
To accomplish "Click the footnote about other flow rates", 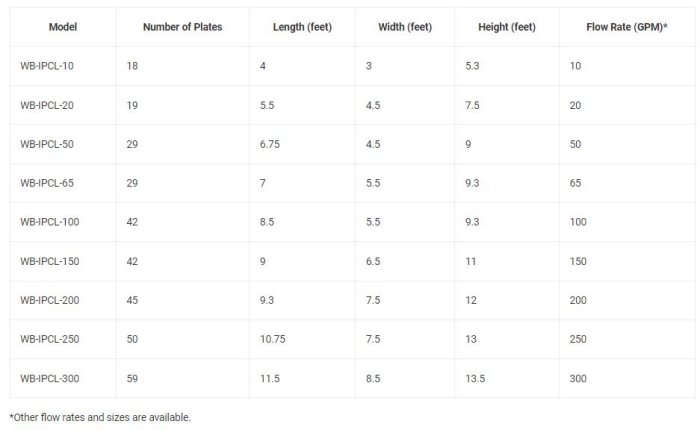I will 99,416.
